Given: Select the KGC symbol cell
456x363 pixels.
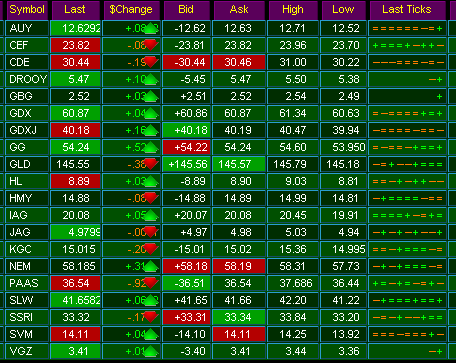Looking at the screenshot, I should (27, 249).
